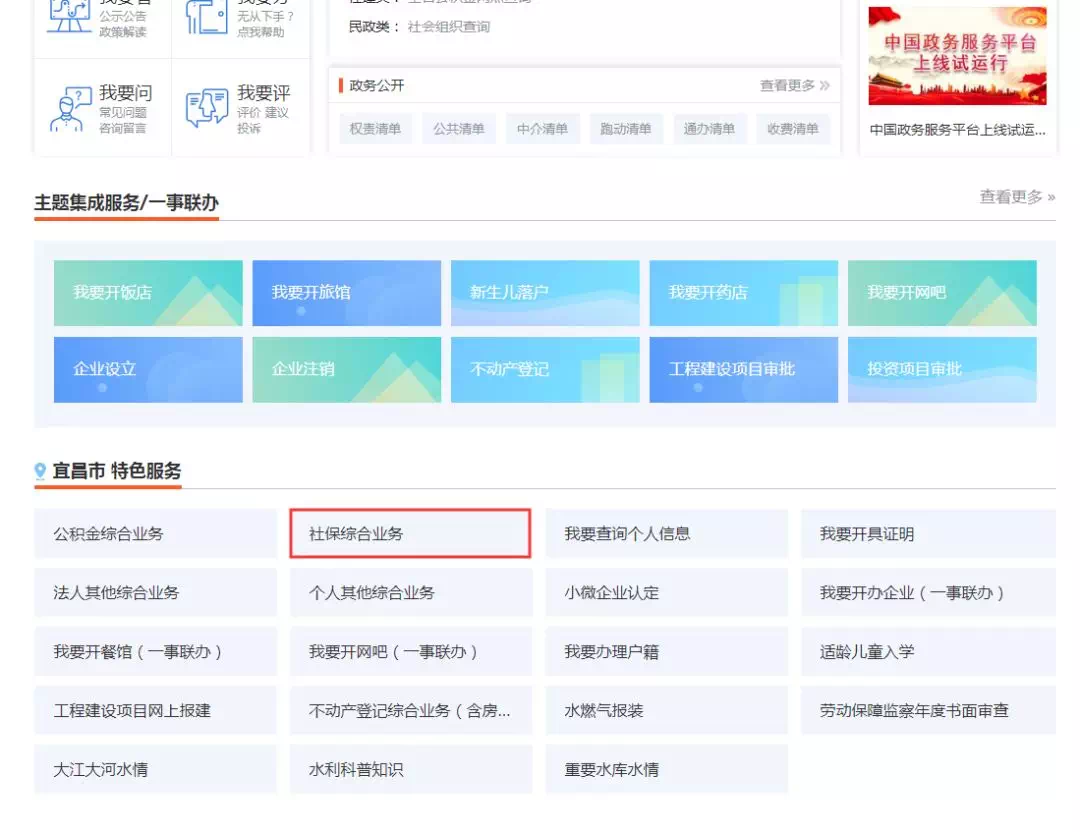Screen dimensions: 1080x832
Task: Open the 工程建设项目审批 tile
Action: (743, 369)
